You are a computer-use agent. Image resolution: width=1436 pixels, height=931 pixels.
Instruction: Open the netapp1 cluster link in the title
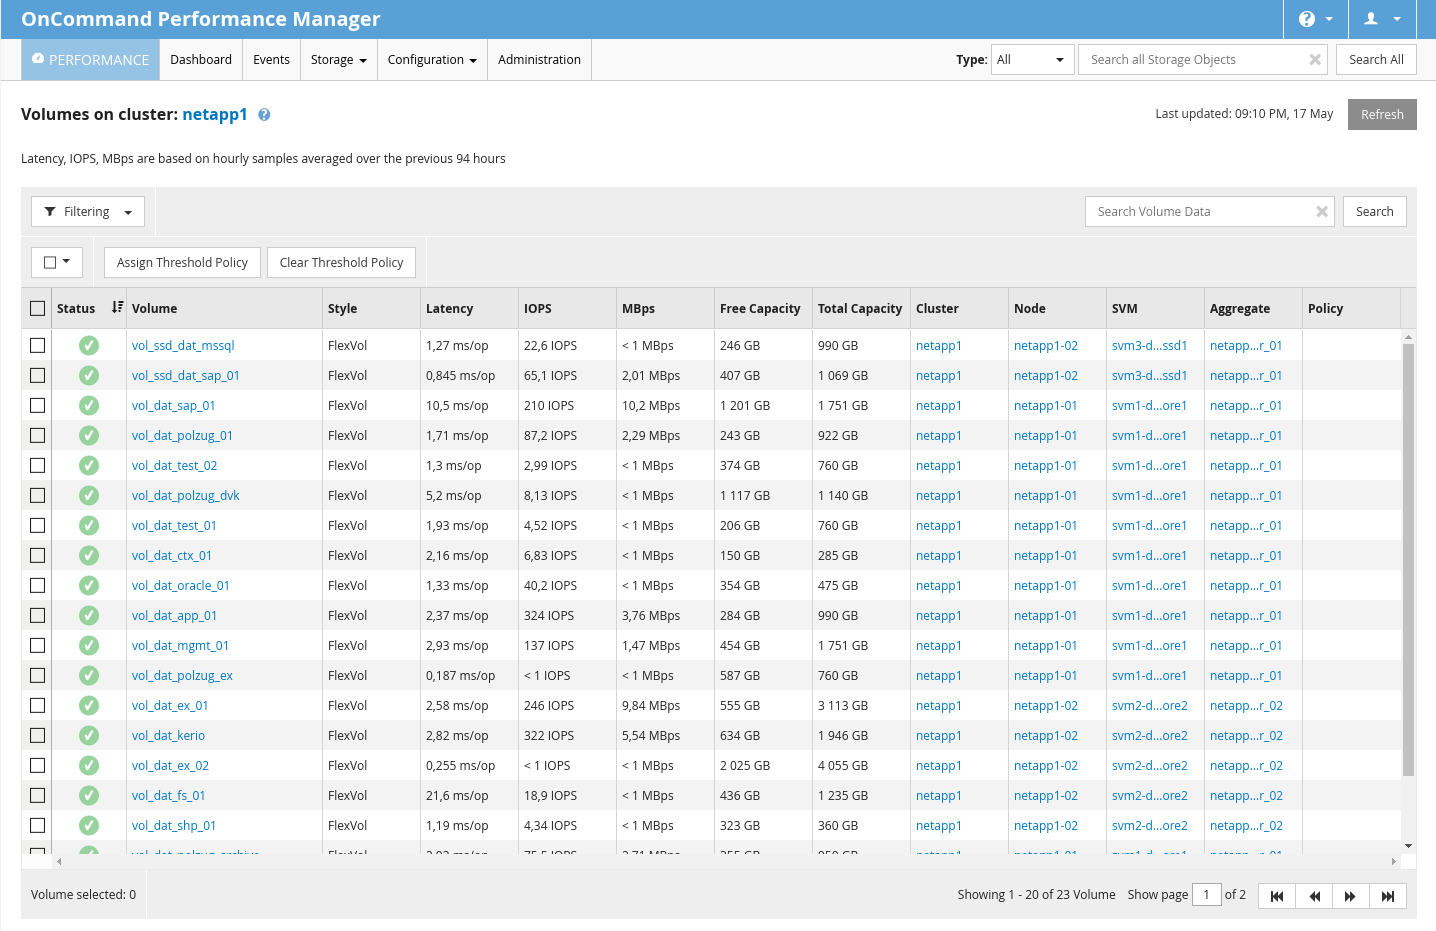click(x=215, y=114)
